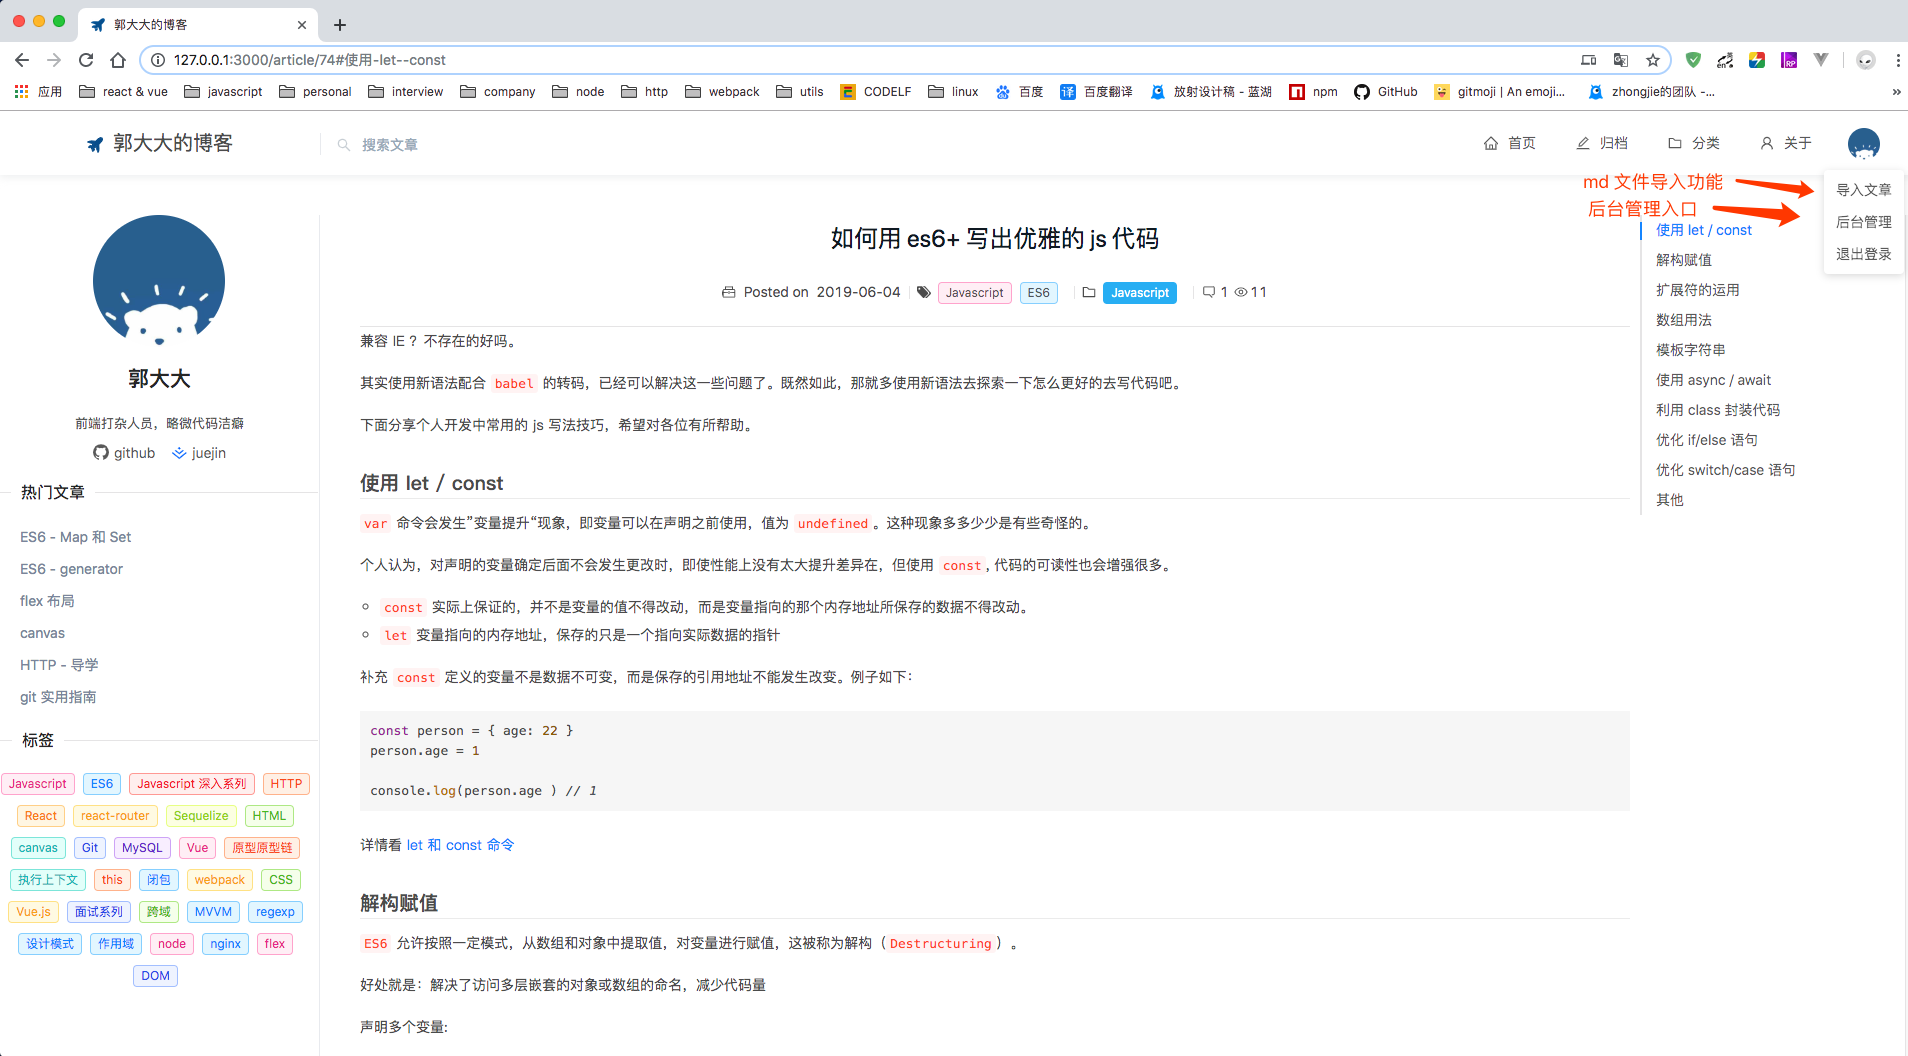This screenshot has width=1908, height=1056.
Task: Click the large profile avatar in the sidebar
Action: (159, 281)
